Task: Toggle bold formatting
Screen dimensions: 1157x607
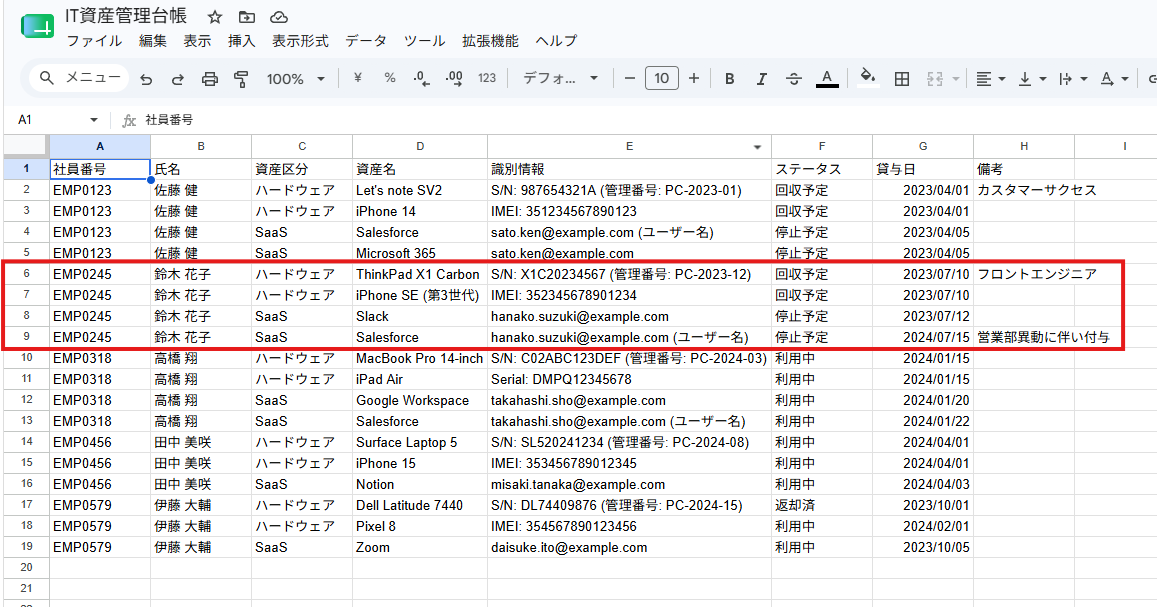Action: [729, 78]
